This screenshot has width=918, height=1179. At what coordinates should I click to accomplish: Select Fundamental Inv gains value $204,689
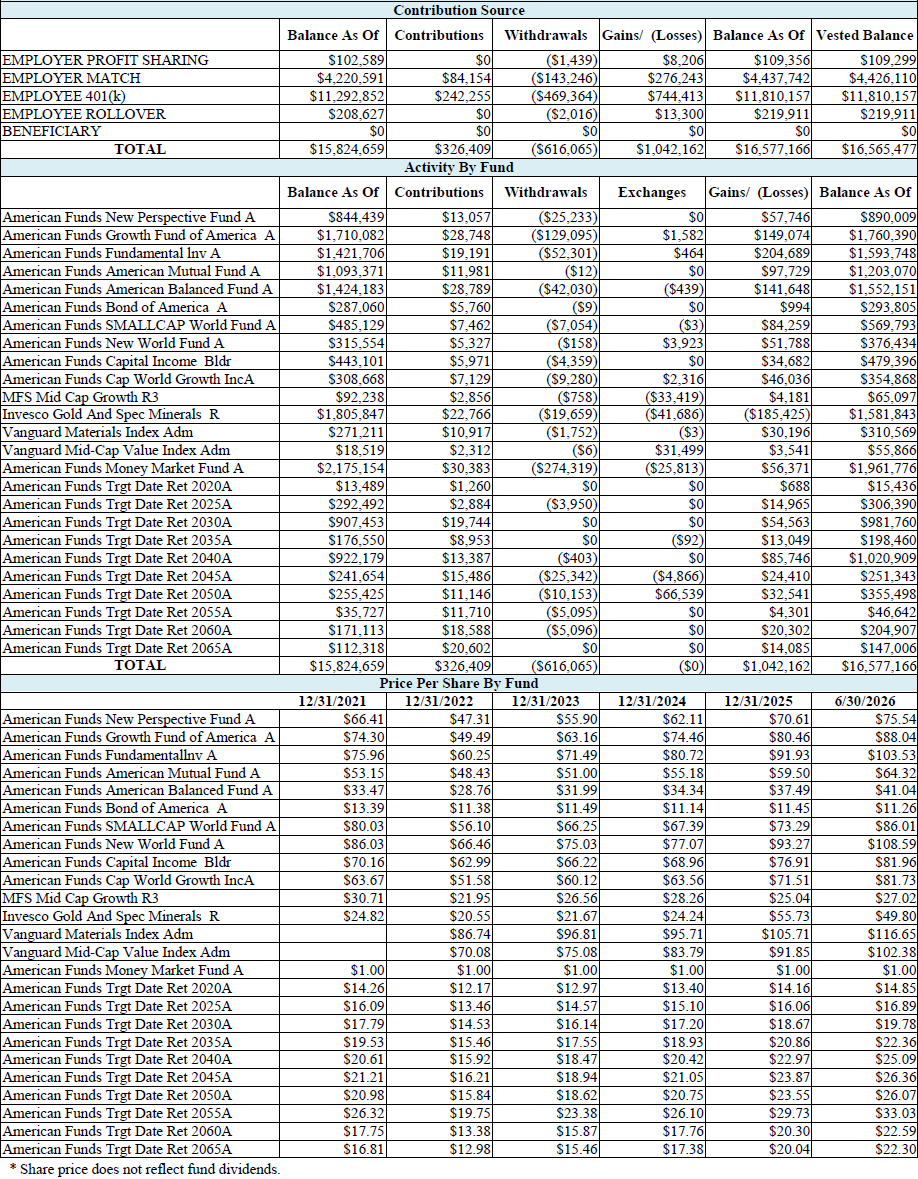click(x=782, y=253)
